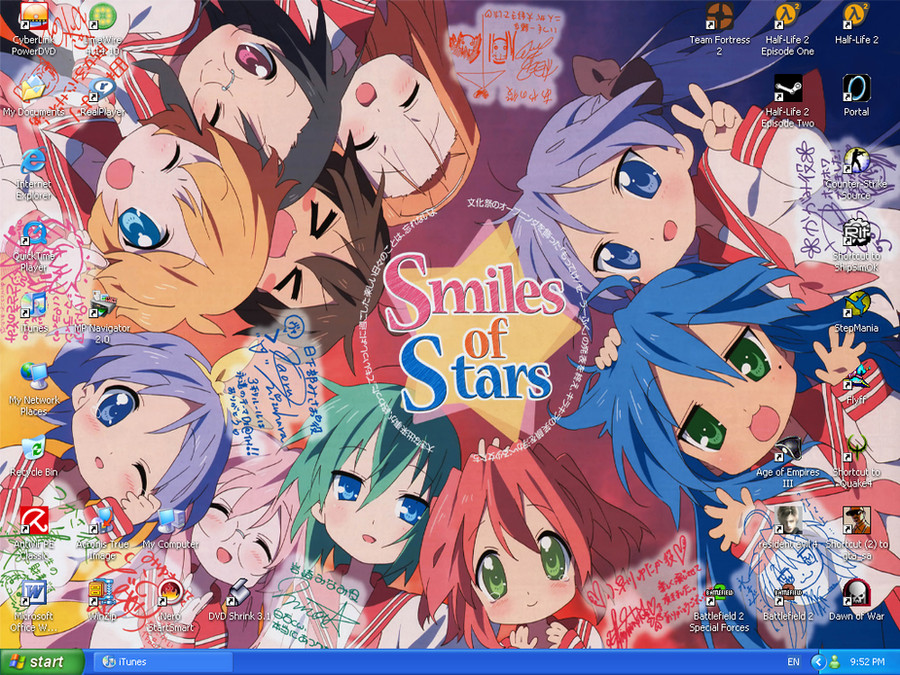Switch to the iTunes taskbar button

pos(162,662)
